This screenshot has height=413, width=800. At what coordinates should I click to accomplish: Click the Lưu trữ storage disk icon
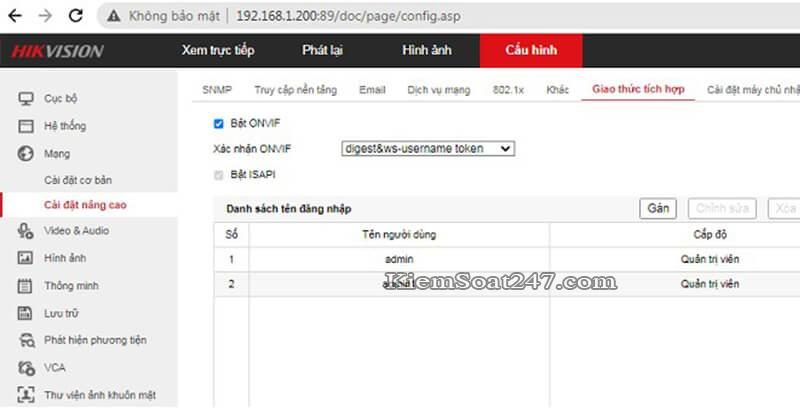(x=25, y=313)
